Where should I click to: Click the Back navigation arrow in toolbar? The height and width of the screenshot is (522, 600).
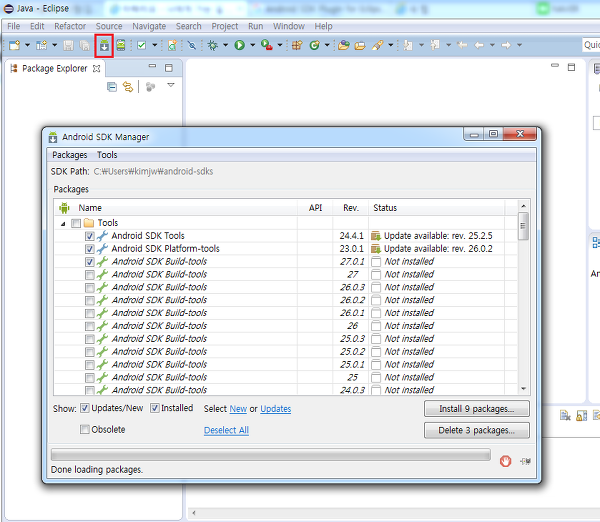[479, 45]
